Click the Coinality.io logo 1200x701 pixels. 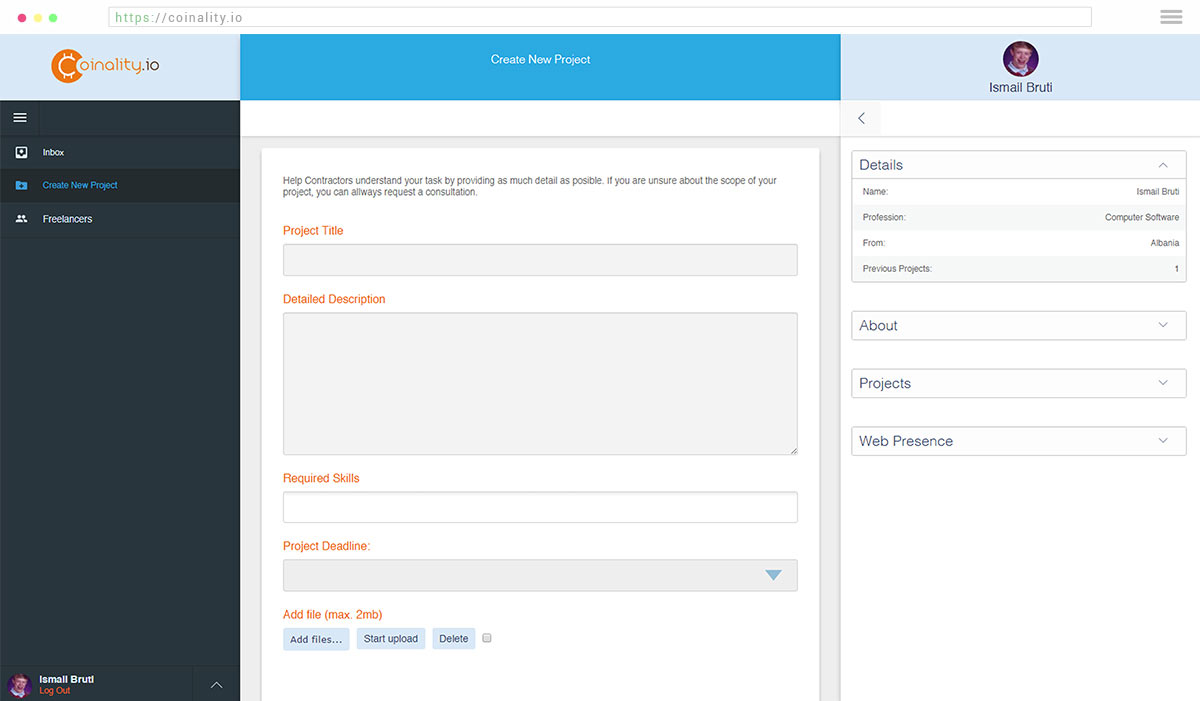tap(105, 66)
